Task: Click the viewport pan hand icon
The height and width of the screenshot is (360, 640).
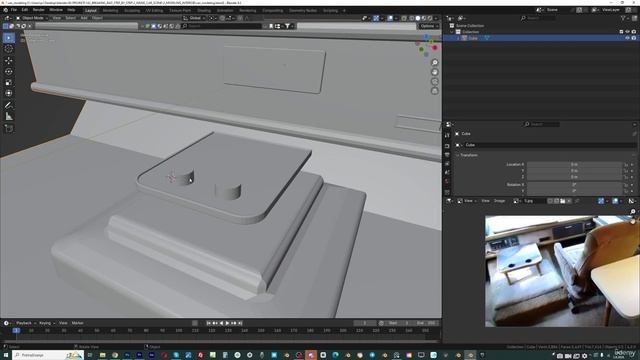Action: click(435, 72)
